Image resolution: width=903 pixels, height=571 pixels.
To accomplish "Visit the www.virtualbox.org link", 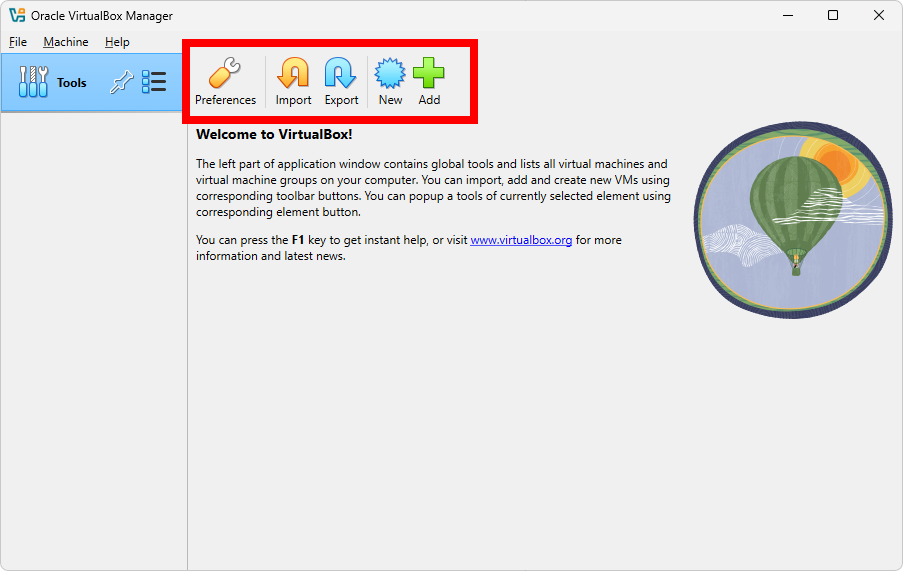I will click(521, 240).
